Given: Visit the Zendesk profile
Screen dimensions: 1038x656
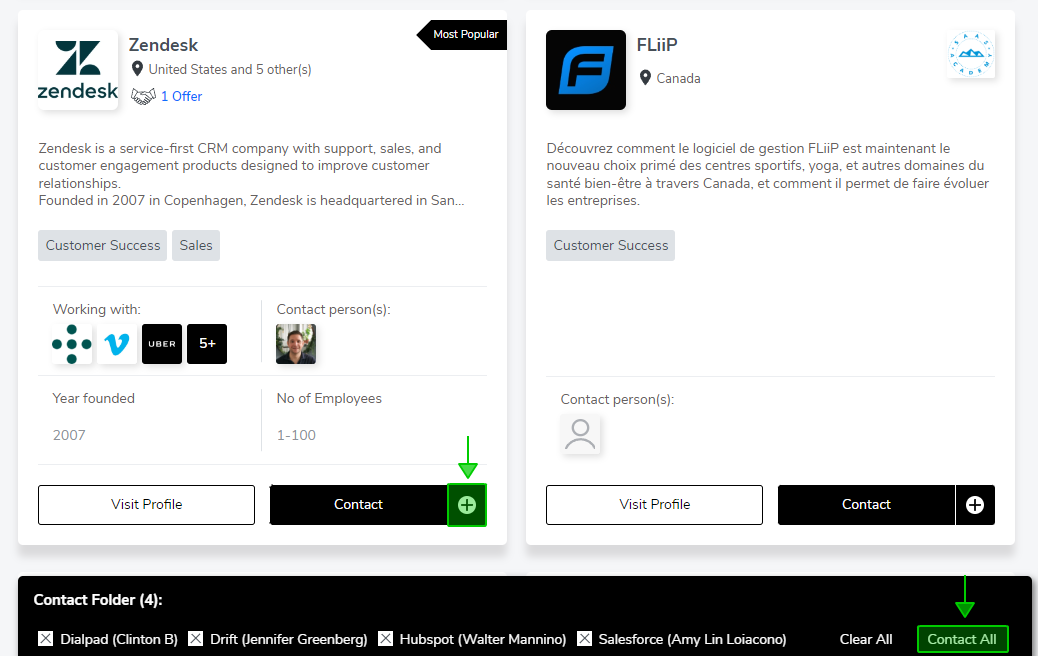Looking at the screenshot, I should click(146, 505).
